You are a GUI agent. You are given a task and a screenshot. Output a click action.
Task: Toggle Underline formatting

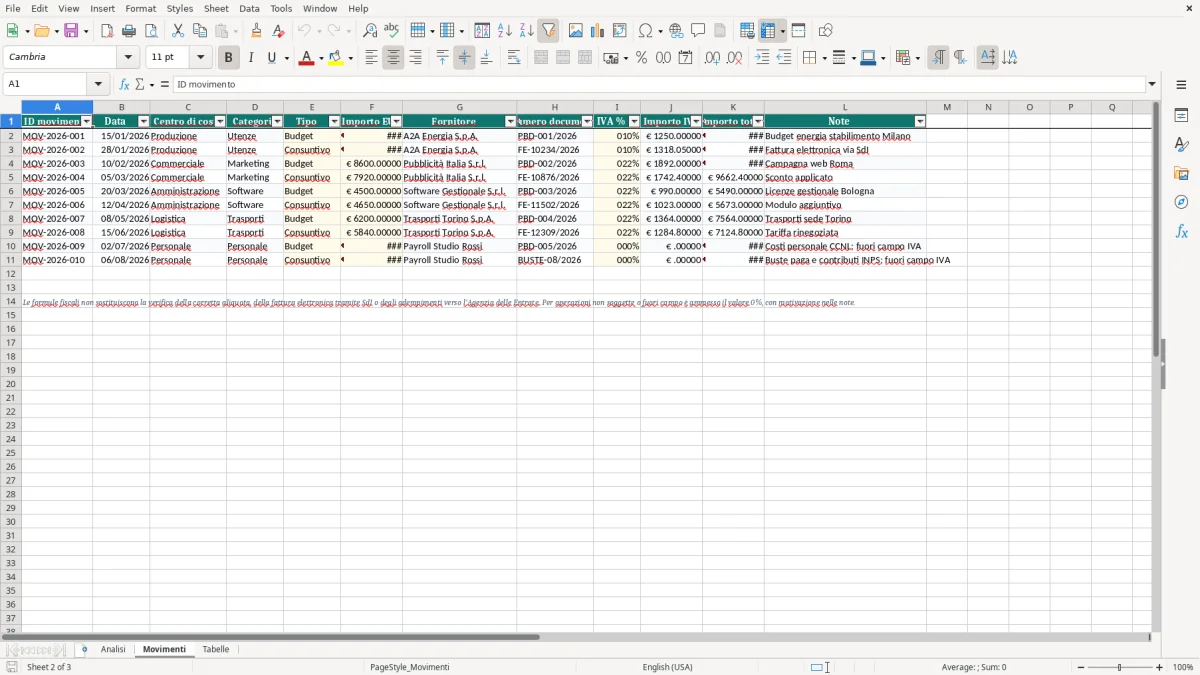[x=271, y=58]
